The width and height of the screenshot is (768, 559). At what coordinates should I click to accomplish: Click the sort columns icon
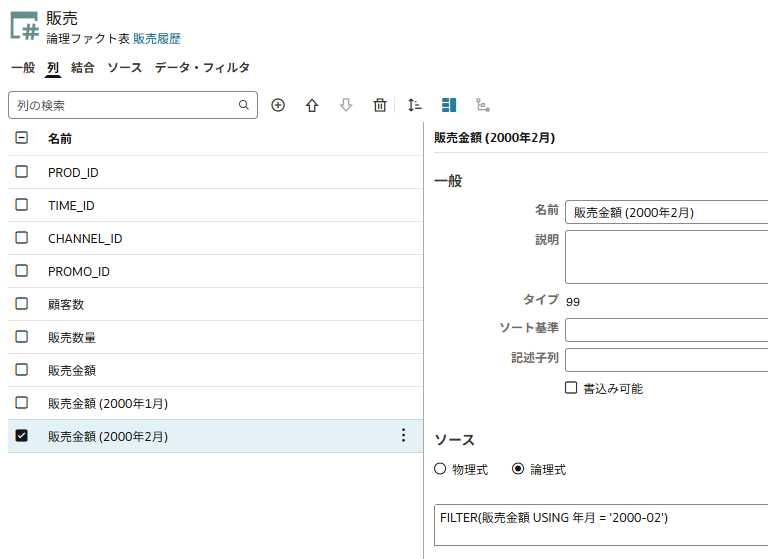414,105
